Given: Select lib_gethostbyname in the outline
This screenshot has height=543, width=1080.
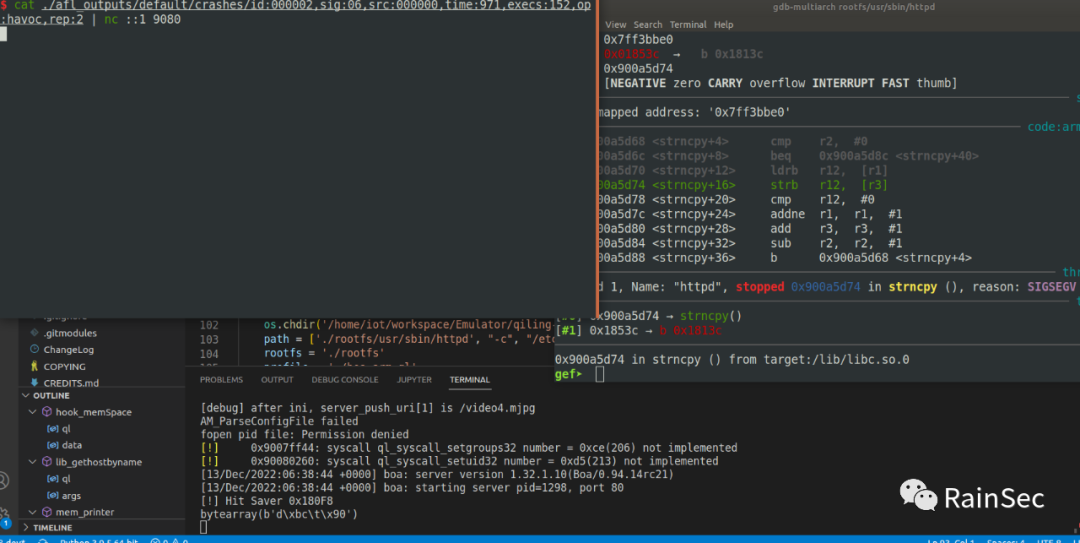Looking at the screenshot, I should [x=98, y=462].
